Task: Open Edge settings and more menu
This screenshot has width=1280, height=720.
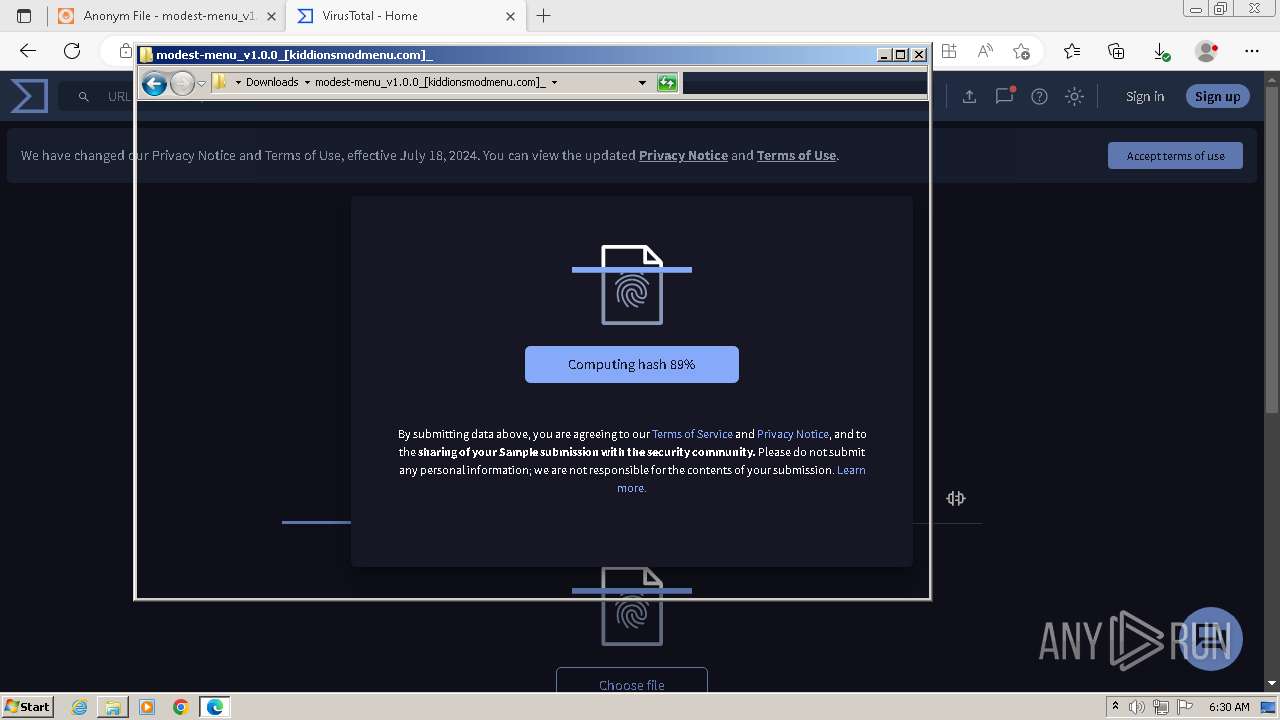Action: pyautogui.click(x=1252, y=51)
